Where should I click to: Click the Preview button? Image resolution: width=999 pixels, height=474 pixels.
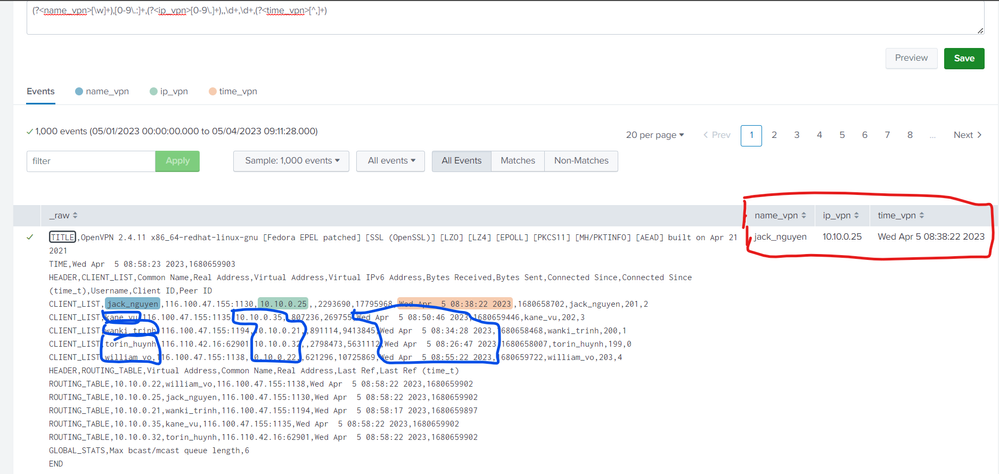click(x=911, y=58)
